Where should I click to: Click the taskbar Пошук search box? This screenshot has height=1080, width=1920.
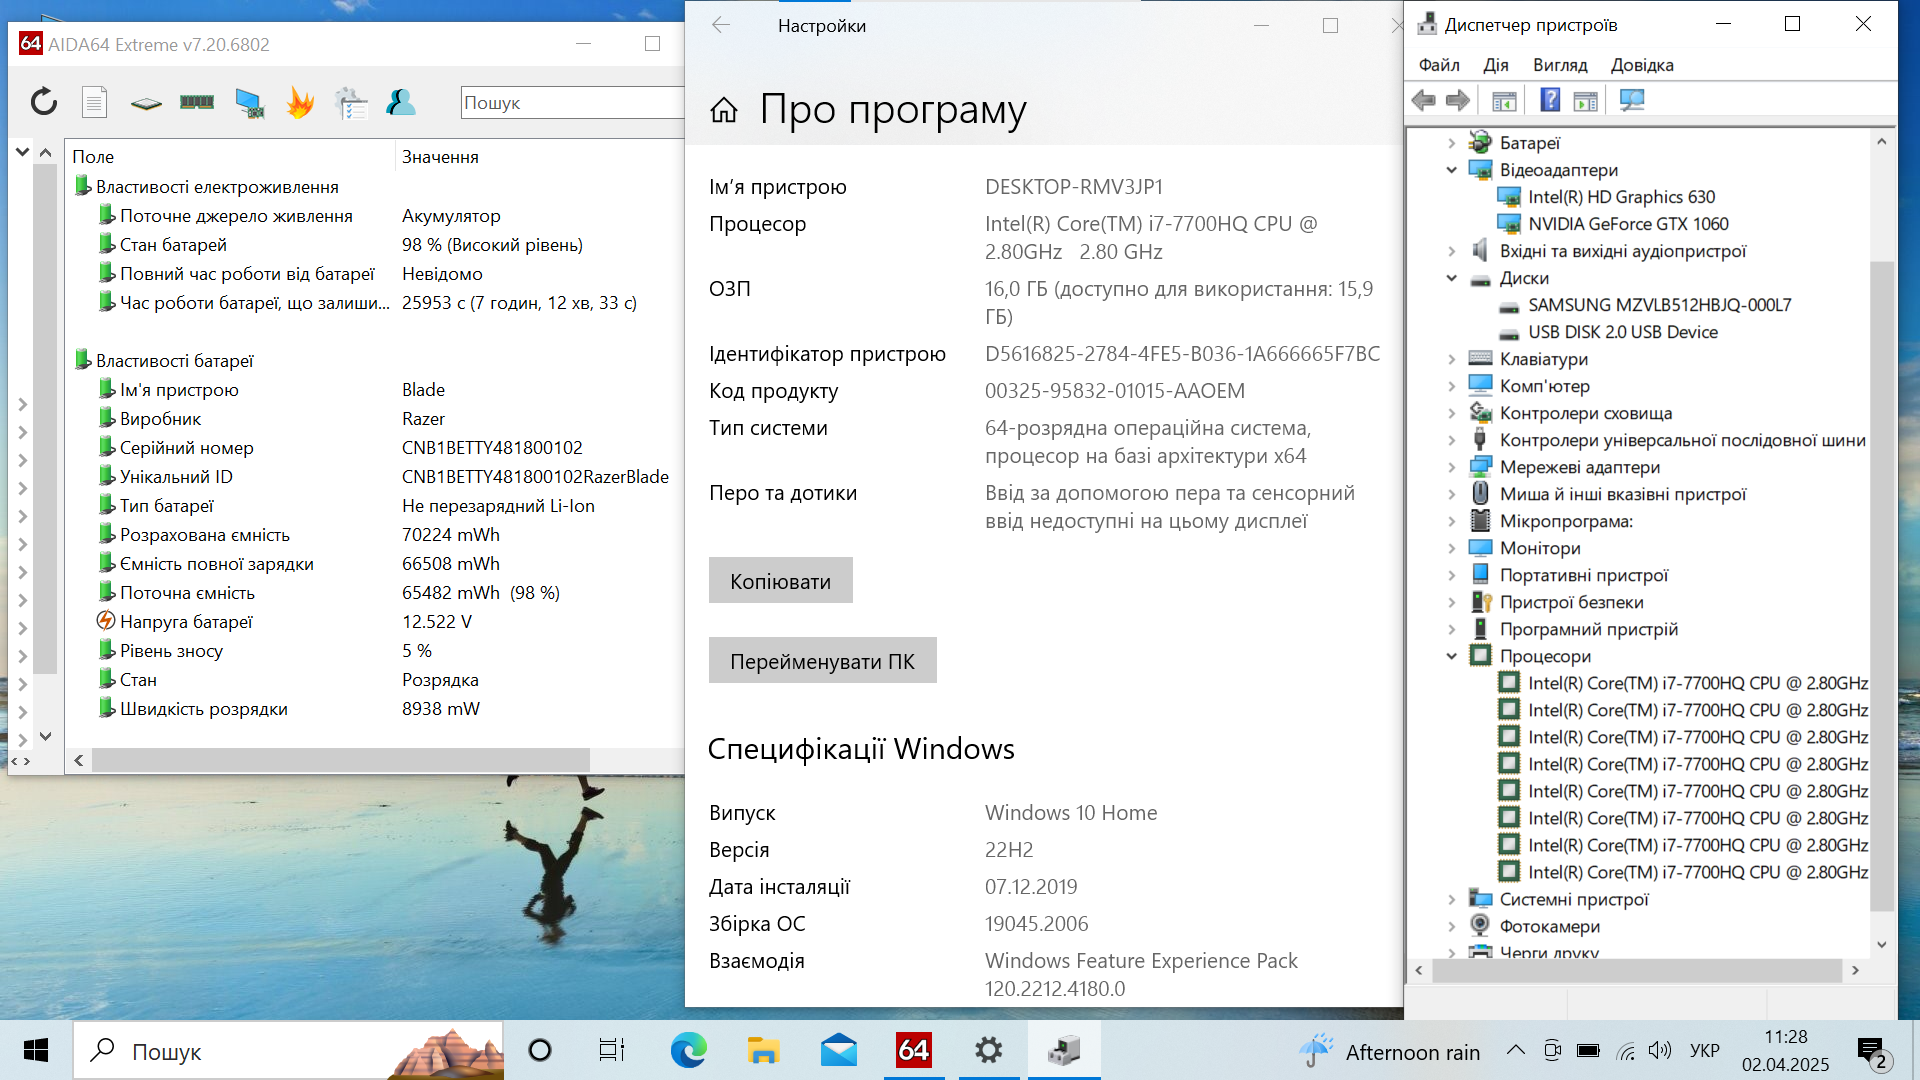(288, 1051)
